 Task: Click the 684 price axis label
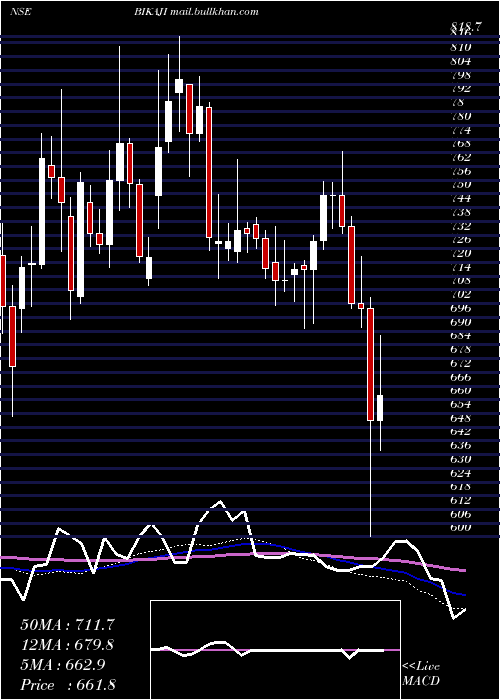pyautogui.click(x=462, y=335)
